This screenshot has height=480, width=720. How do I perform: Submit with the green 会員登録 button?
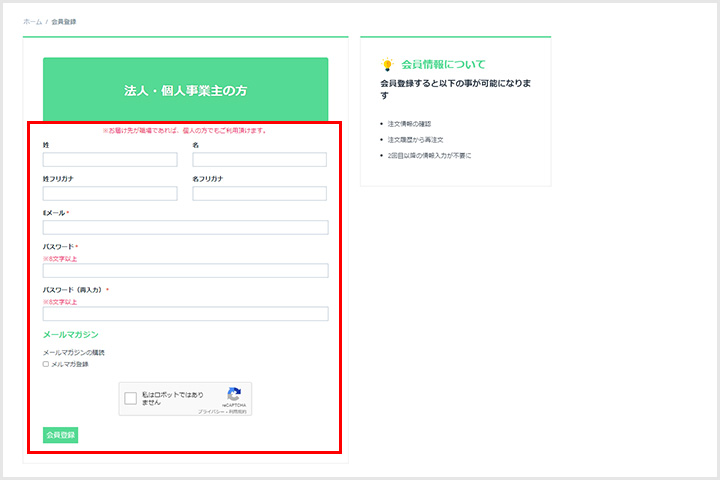(x=61, y=435)
